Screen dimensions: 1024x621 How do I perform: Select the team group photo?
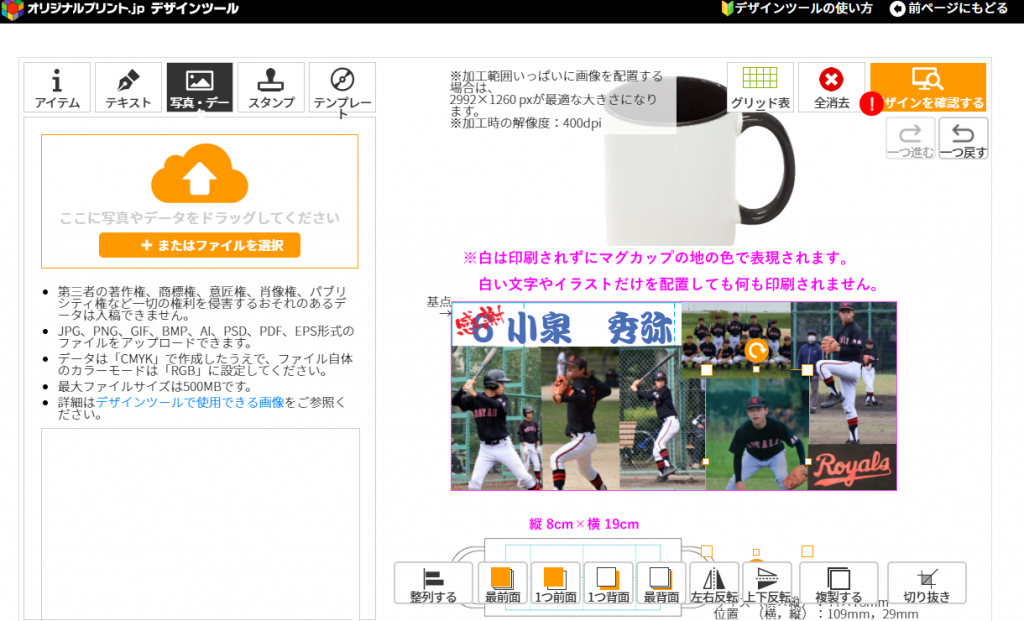tap(736, 340)
